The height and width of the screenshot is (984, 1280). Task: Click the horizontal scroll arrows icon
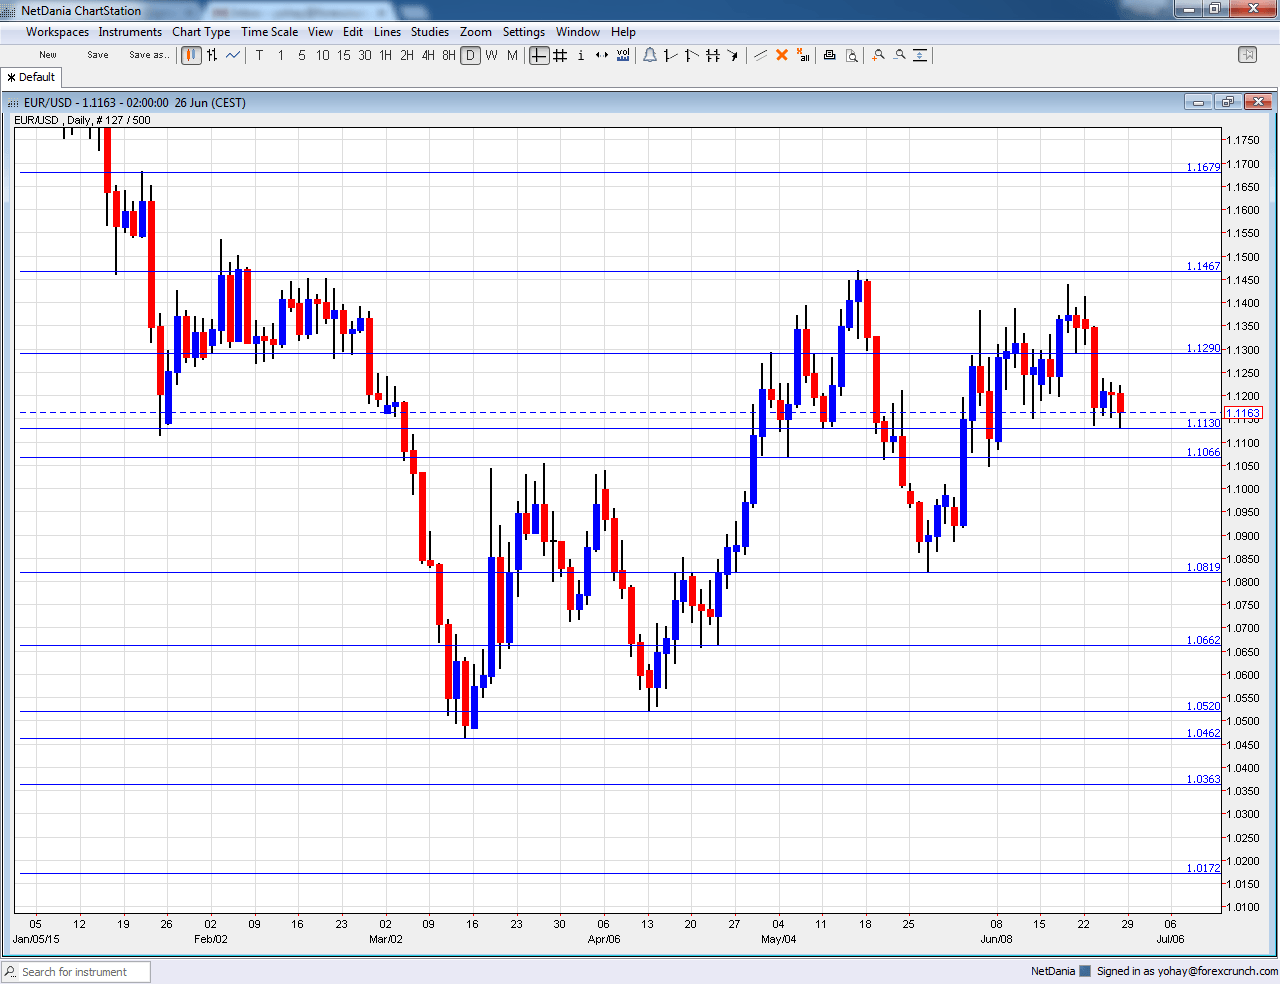point(602,55)
